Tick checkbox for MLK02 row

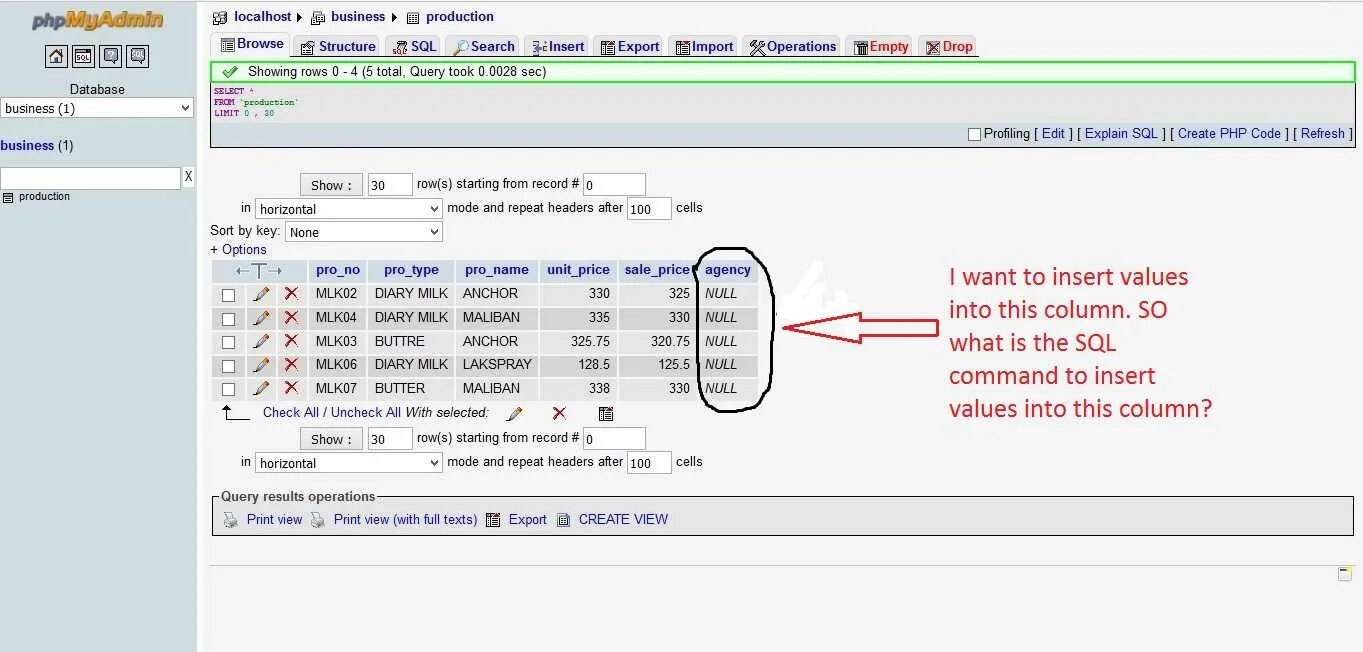pyautogui.click(x=228, y=295)
